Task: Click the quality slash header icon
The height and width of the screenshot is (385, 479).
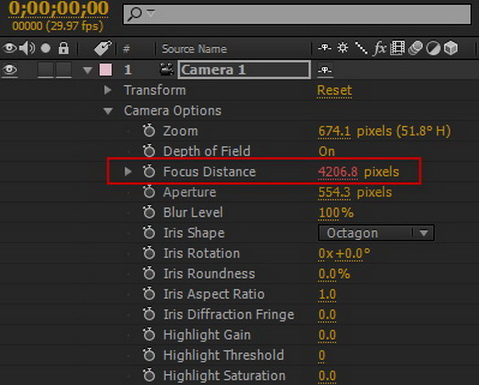Action: pyautogui.click(x=361, y=48)
